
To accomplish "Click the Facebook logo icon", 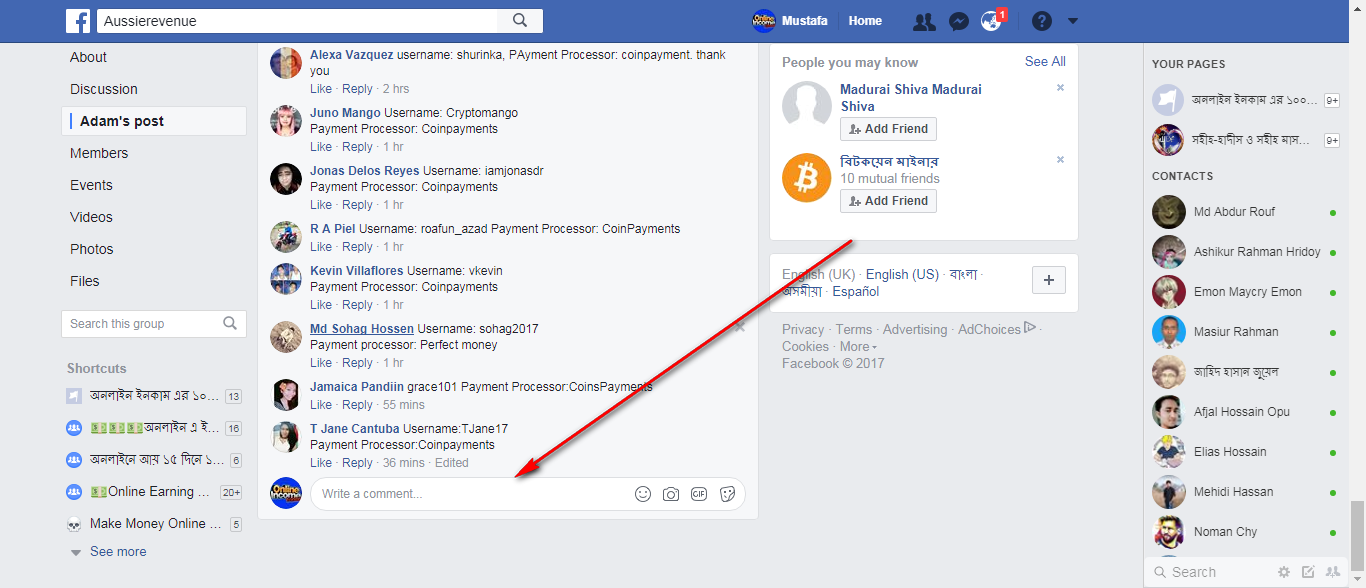I will tap(78, 21).
